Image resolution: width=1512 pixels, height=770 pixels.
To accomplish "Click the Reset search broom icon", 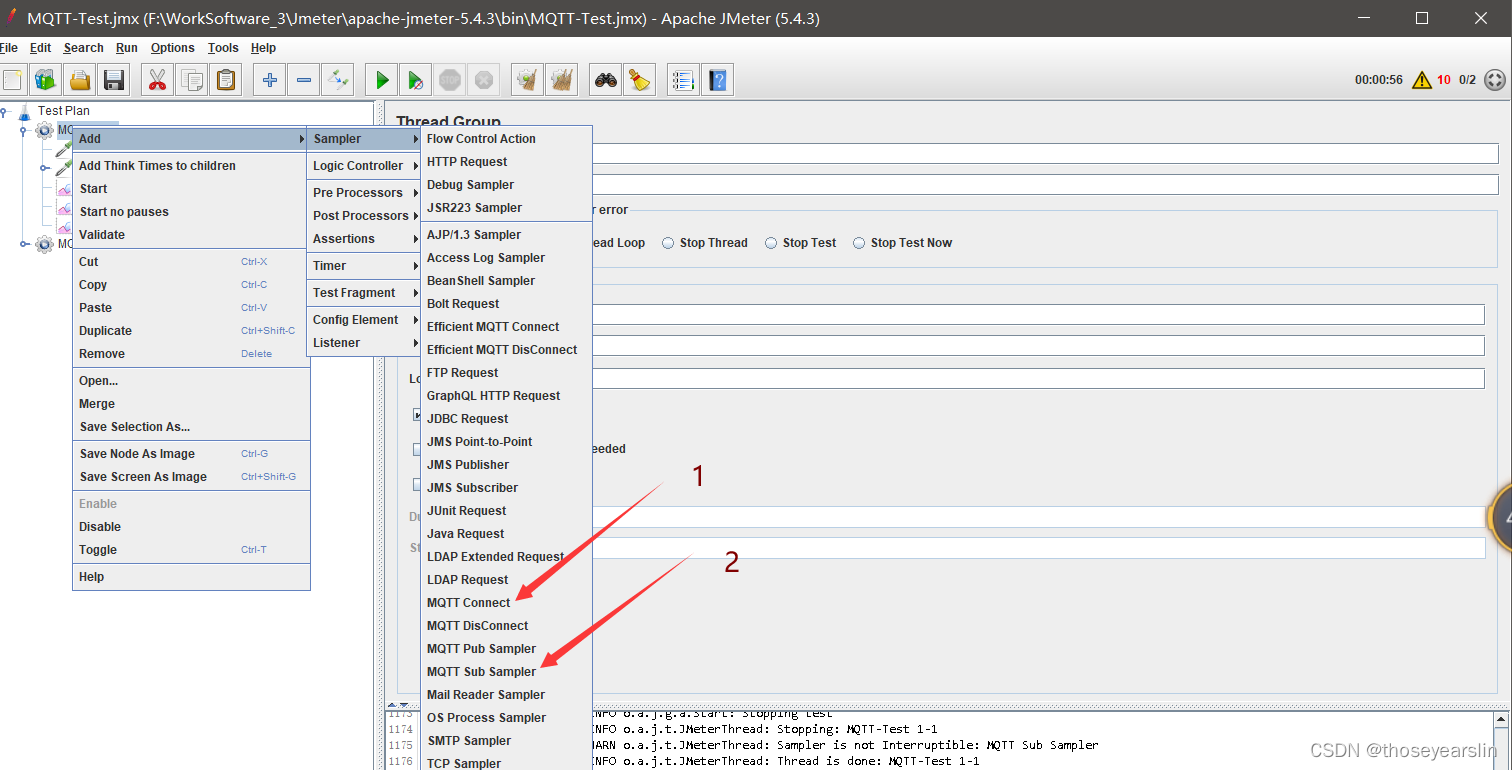I will (639, 80).
